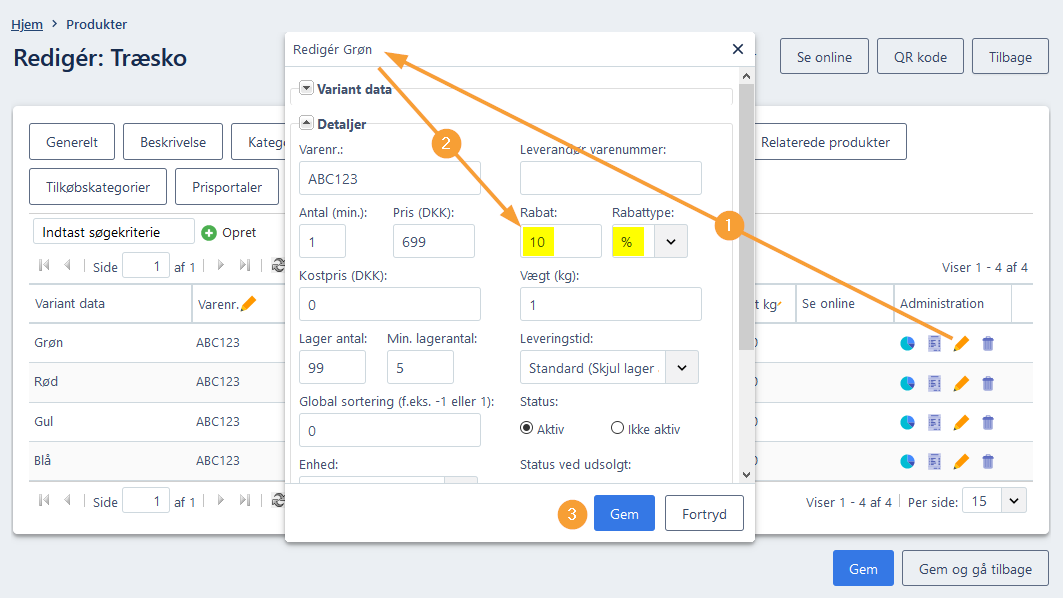Open the Per side dropdown

pos(1014,501)
